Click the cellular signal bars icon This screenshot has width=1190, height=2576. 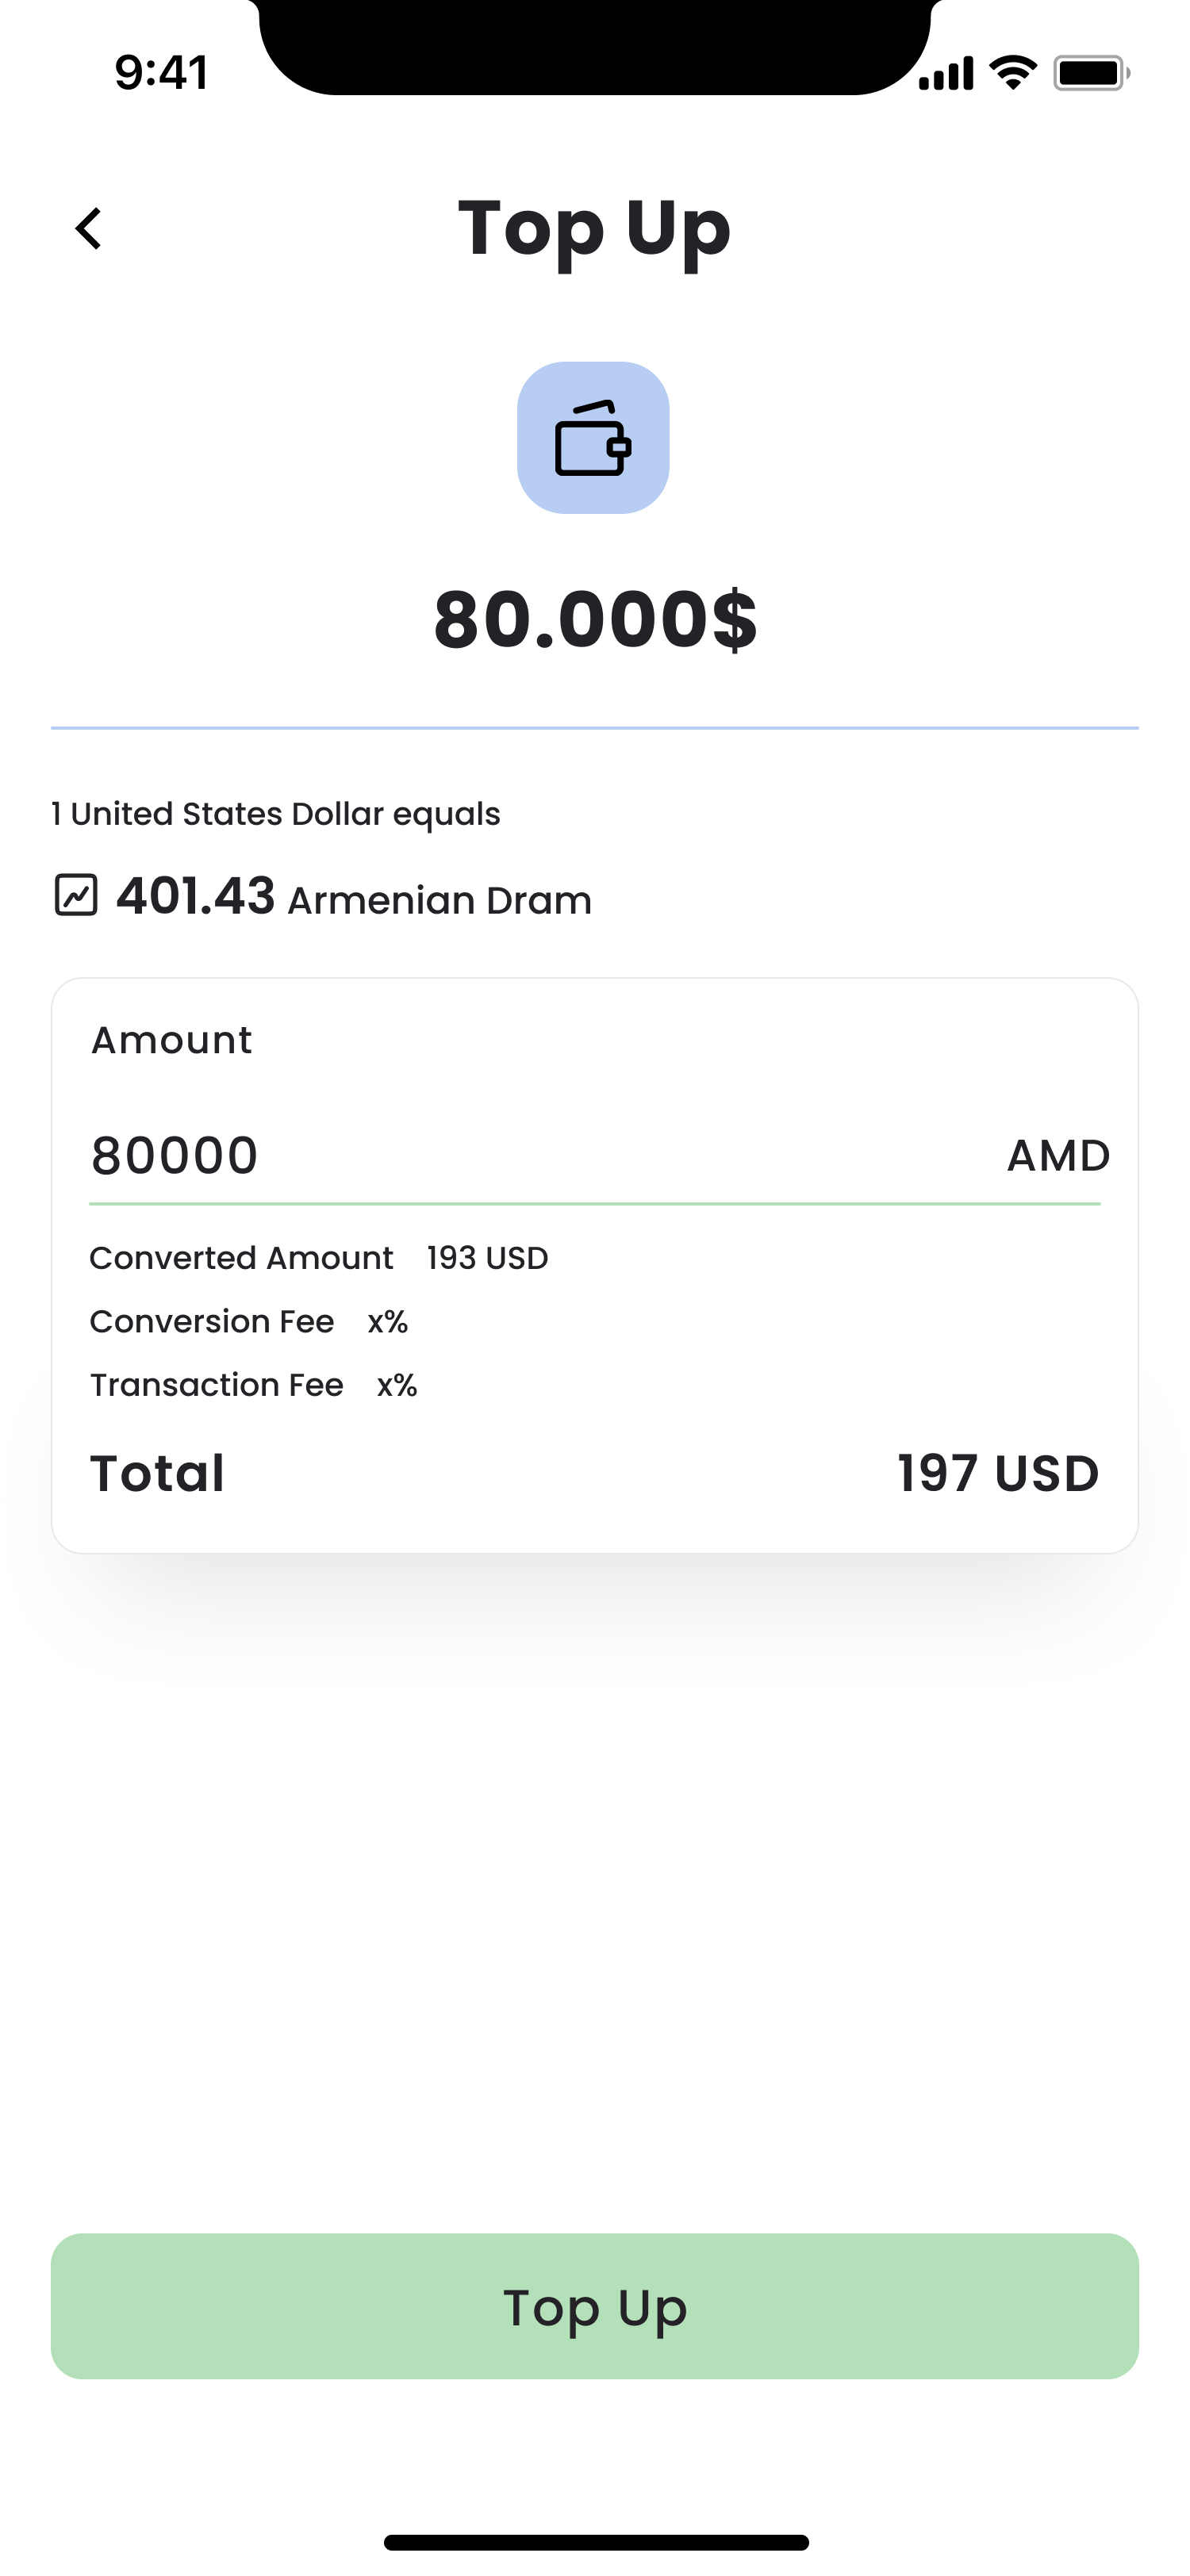coord(946,73)
